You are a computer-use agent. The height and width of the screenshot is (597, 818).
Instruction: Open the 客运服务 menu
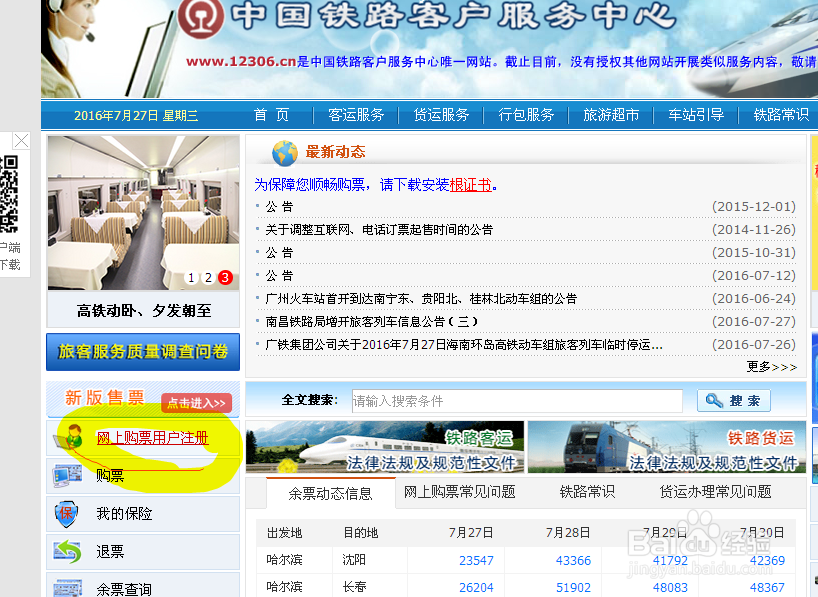click(356, 115)
